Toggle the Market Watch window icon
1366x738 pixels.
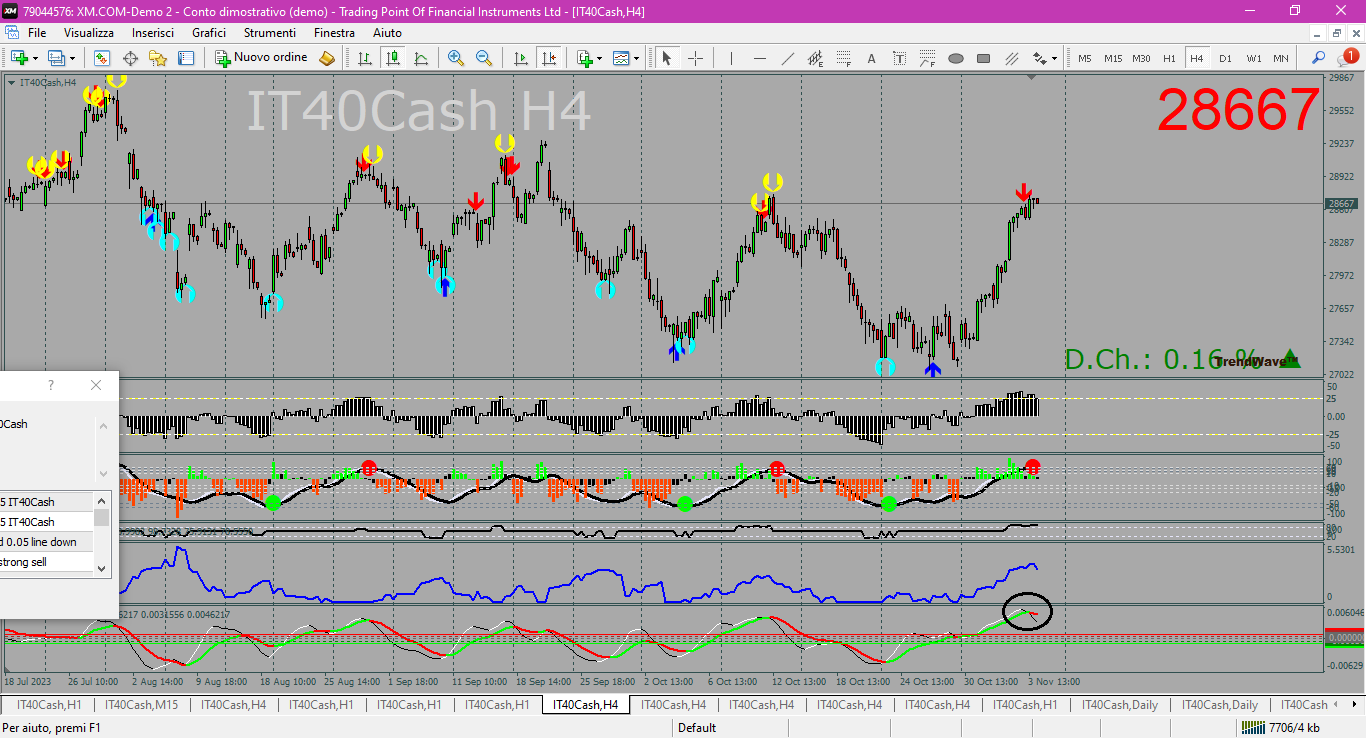tap(102, 58)
